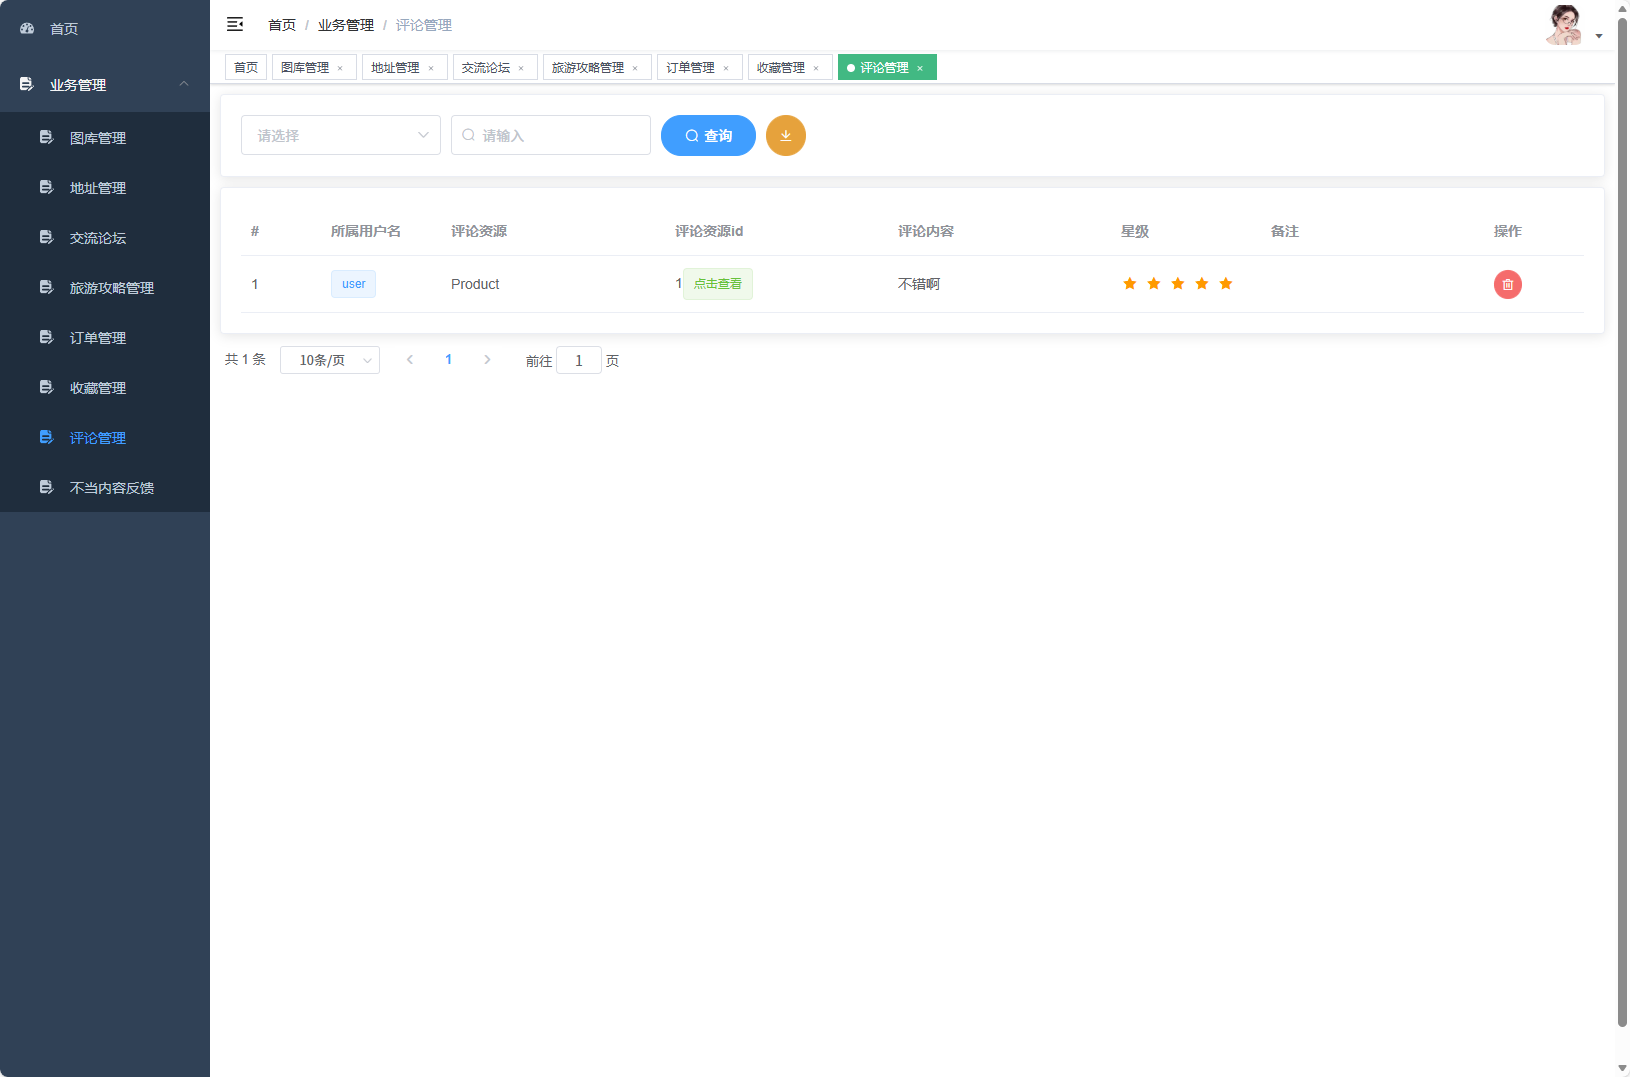Click the page number input field

click(x=579, y=360)
